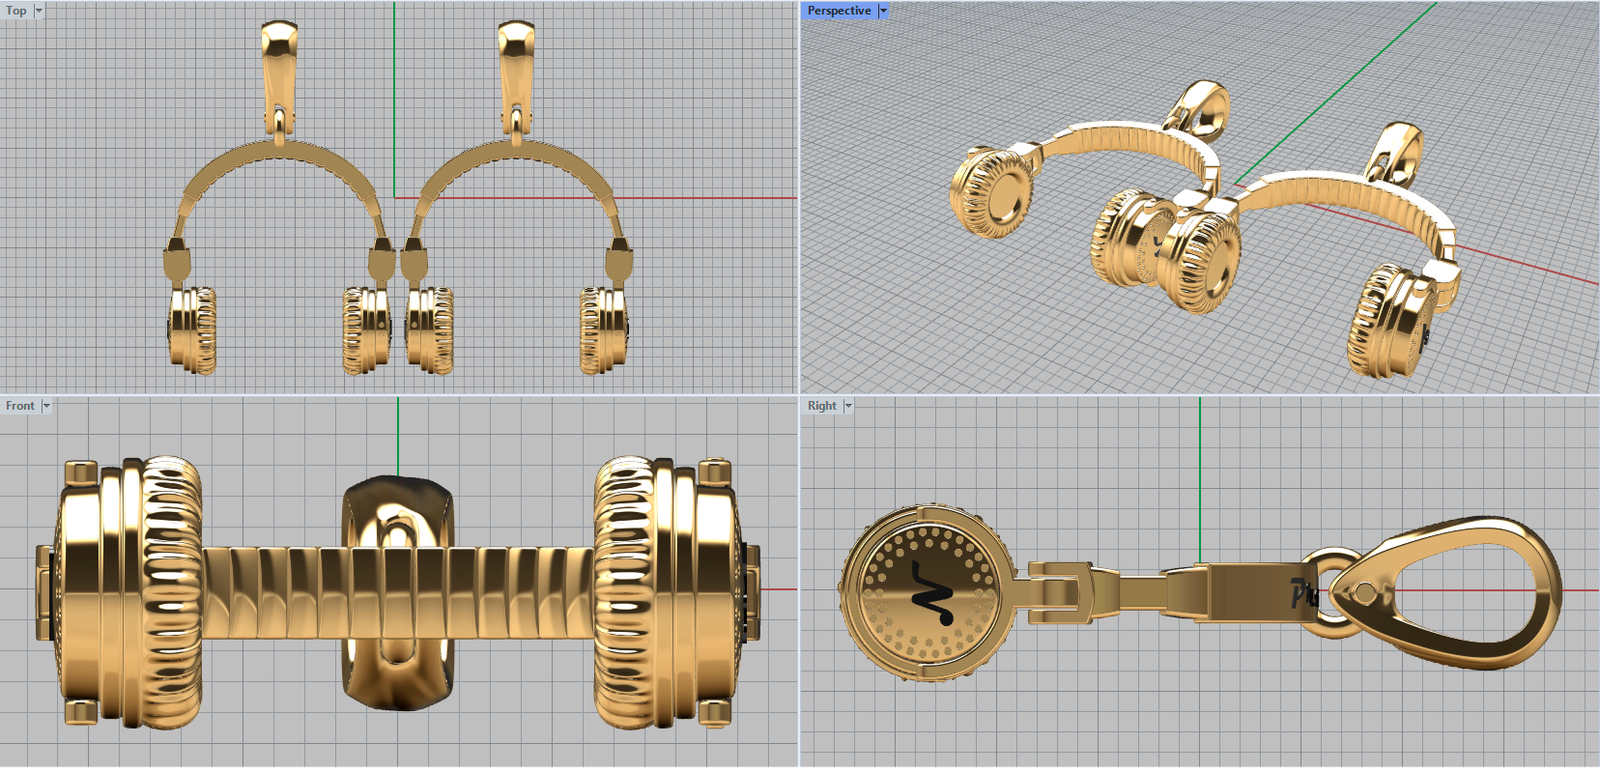Click the Perspective viewport title label

tap(838, 11)
